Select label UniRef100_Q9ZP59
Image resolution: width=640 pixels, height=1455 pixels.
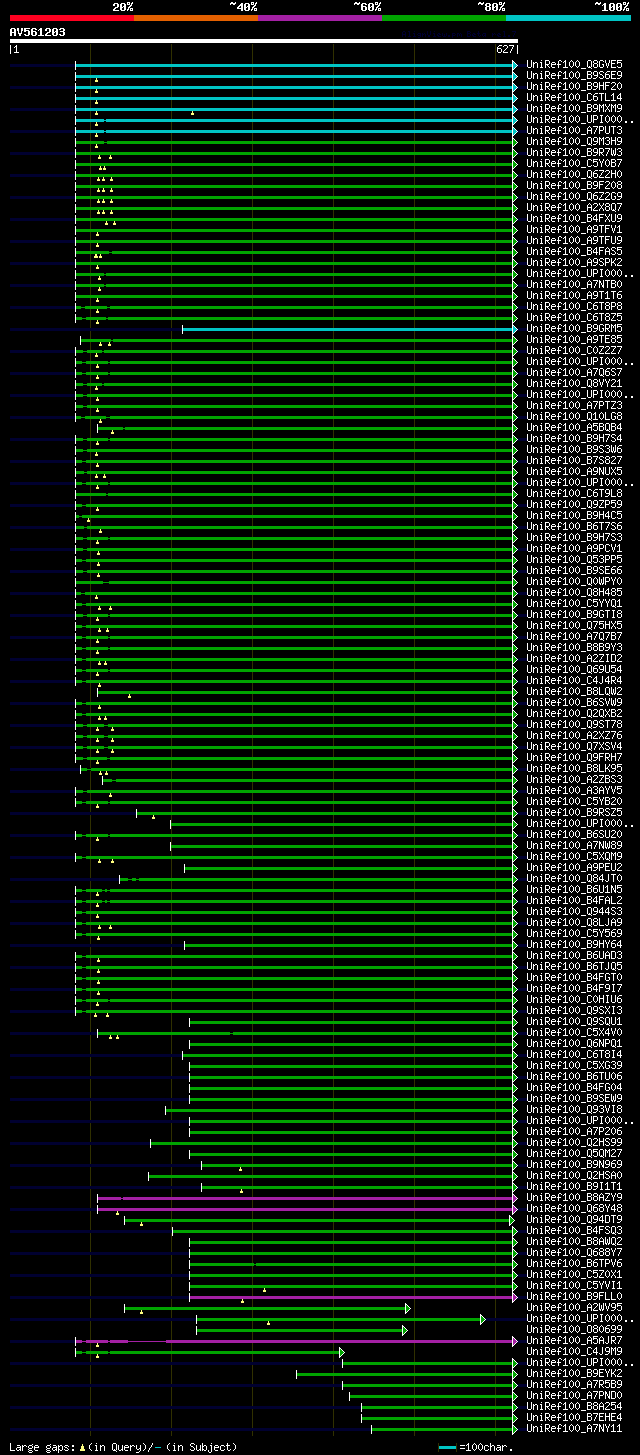[574, 504]
